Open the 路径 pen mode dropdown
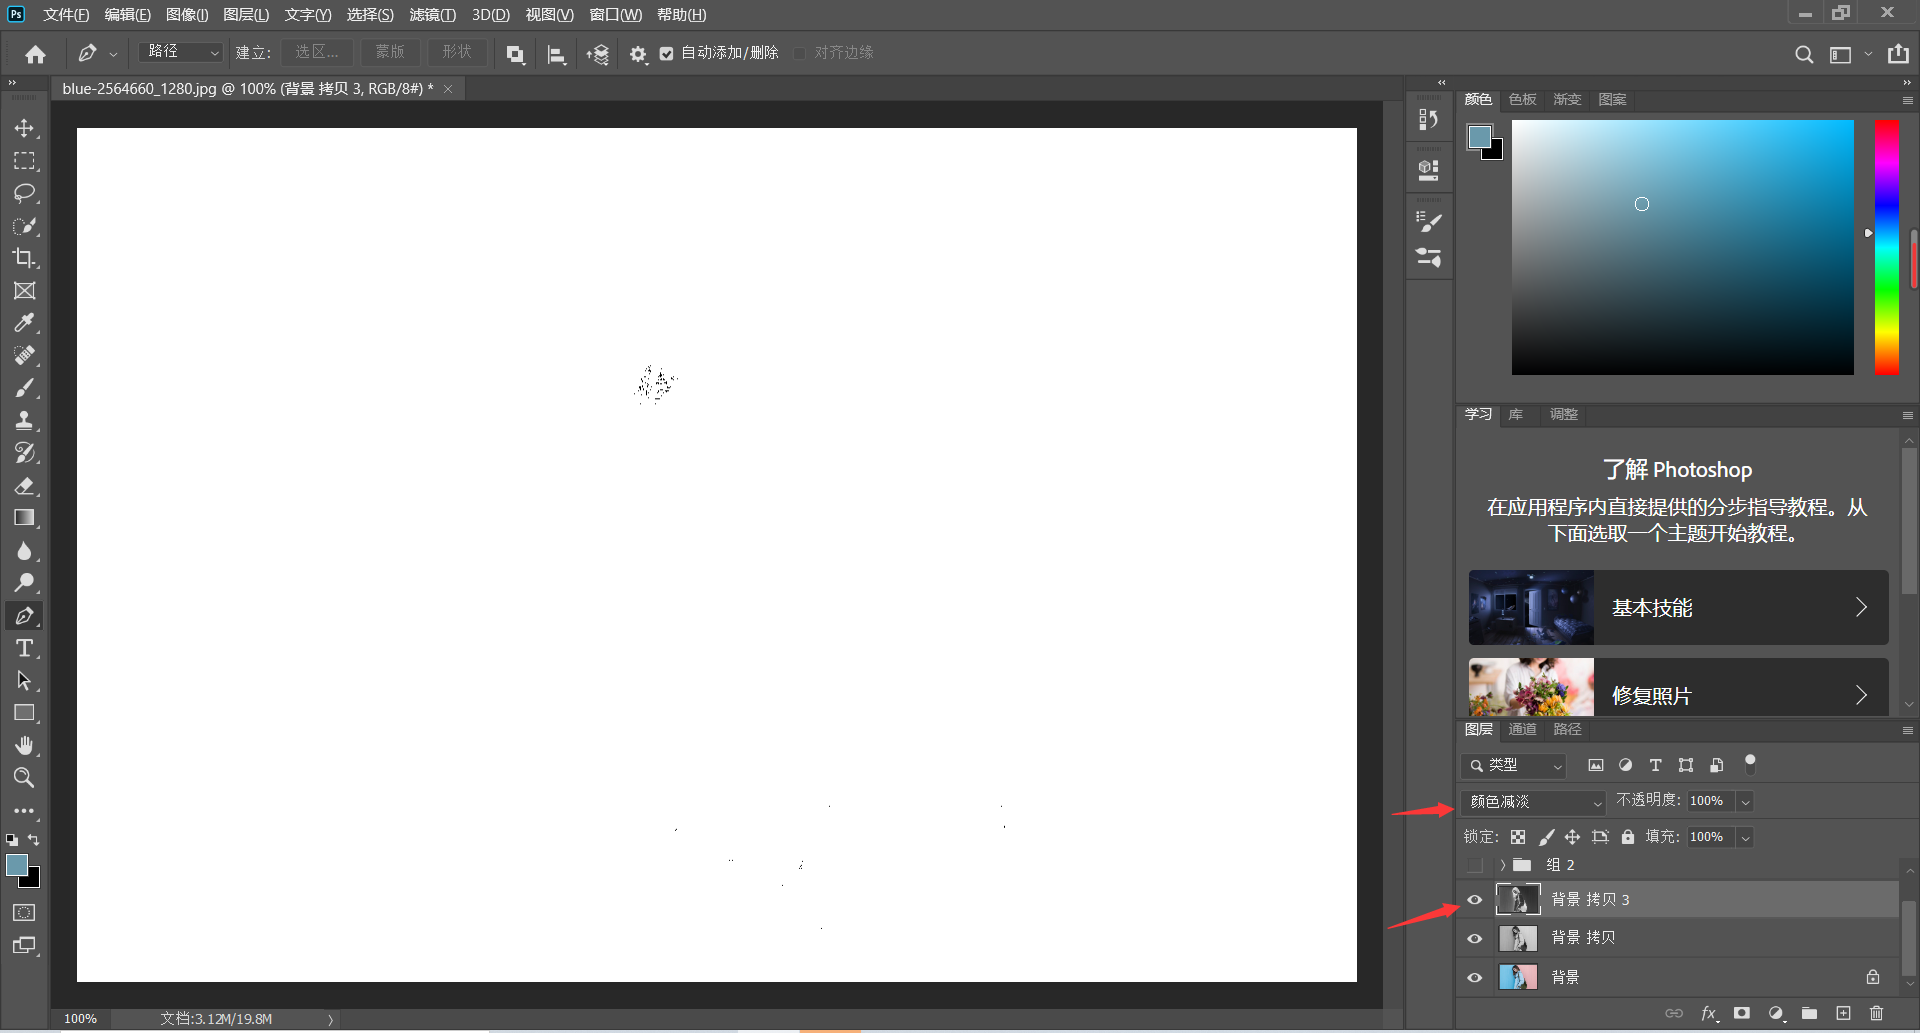The height and width of the screenshot is (1033, 1920). click(181, 52)
